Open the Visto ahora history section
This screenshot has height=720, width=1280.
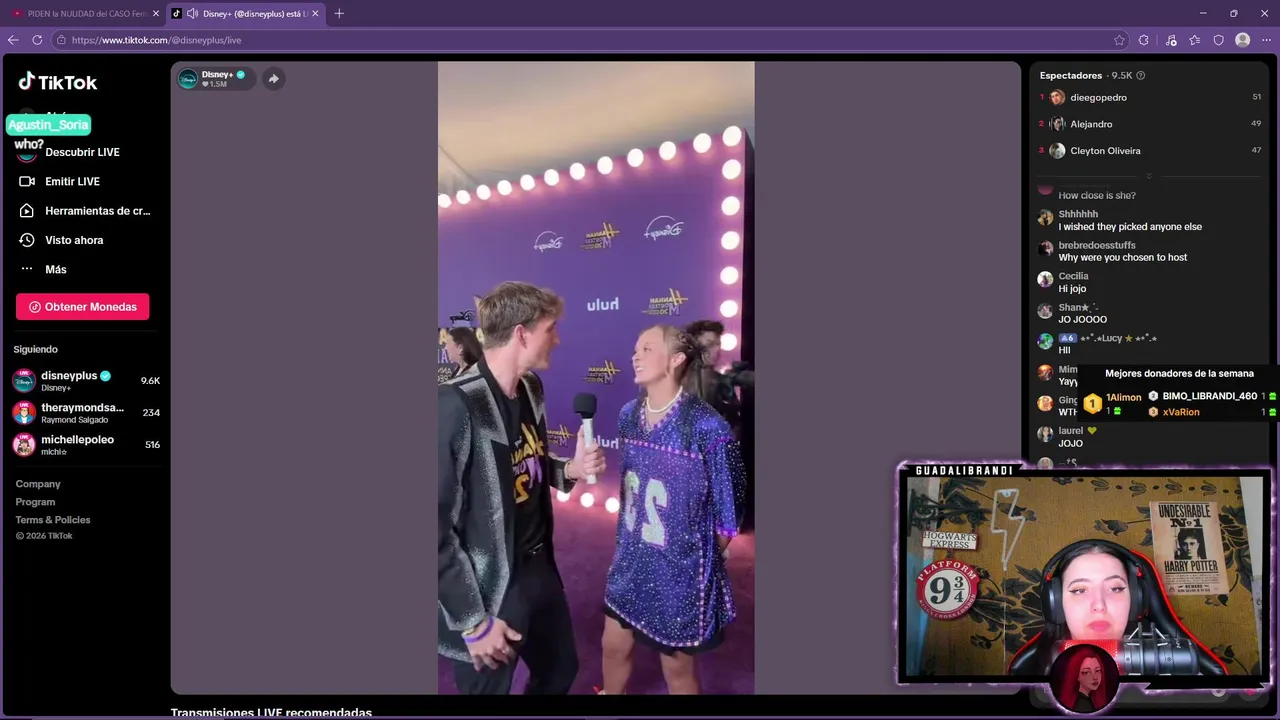61,240
